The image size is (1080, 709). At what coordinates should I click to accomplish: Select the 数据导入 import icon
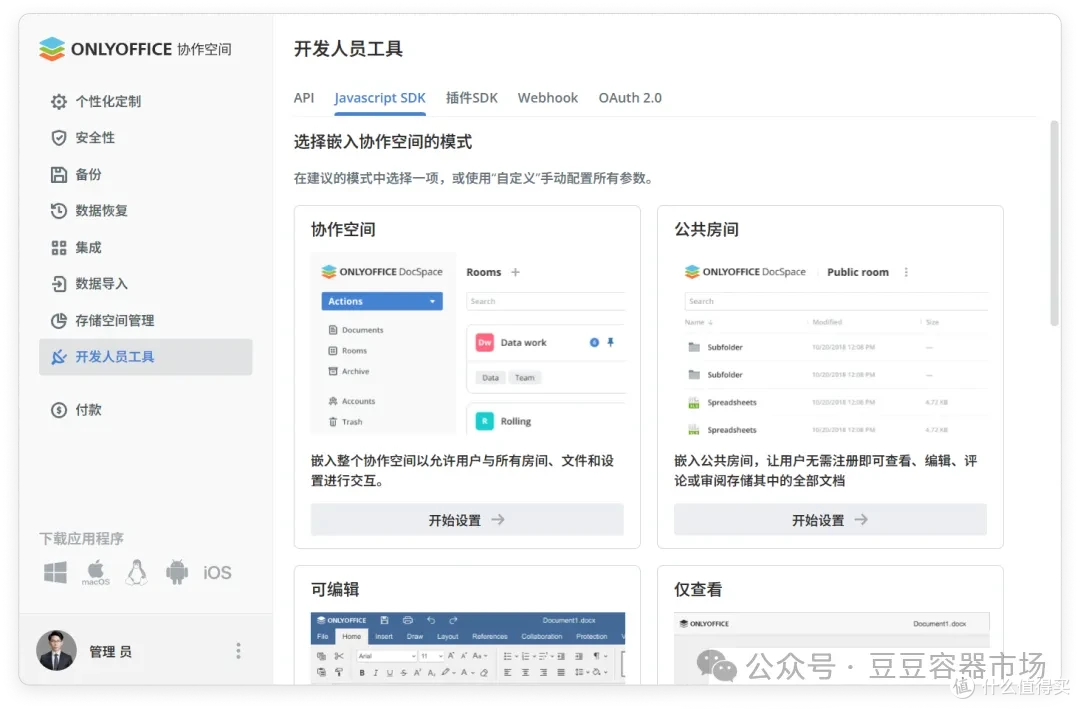(59, 284)
